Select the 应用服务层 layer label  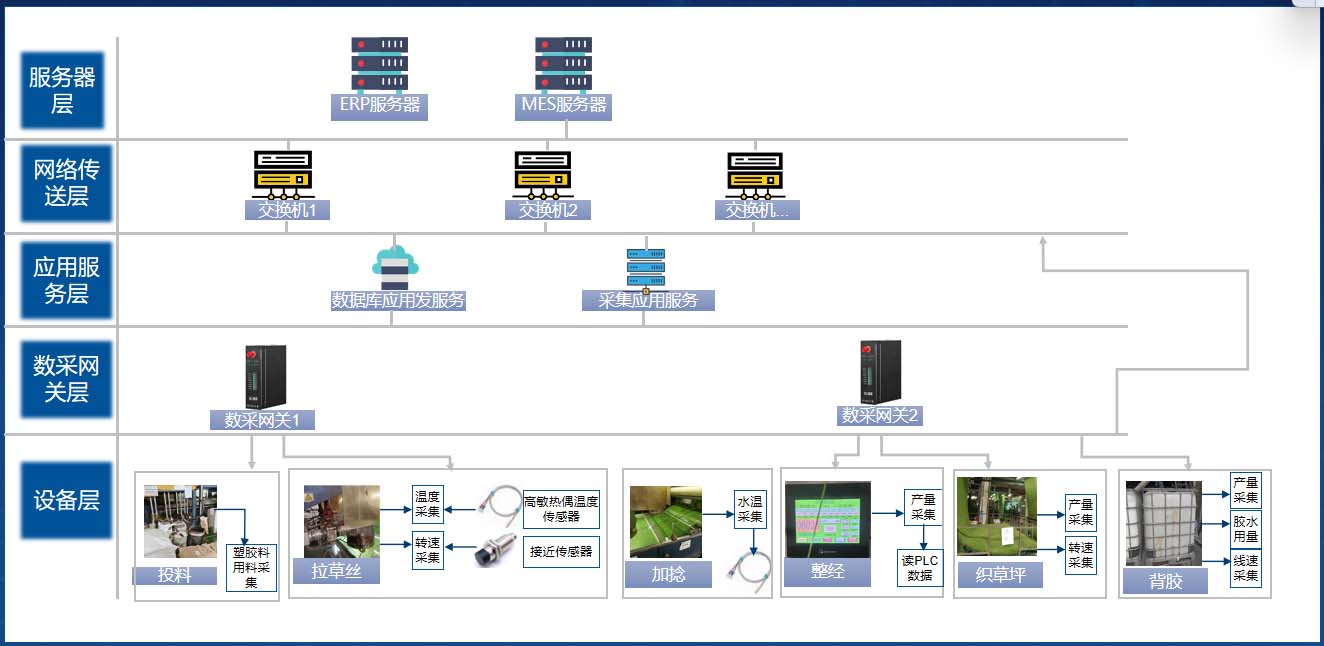(x=62, y=280)
